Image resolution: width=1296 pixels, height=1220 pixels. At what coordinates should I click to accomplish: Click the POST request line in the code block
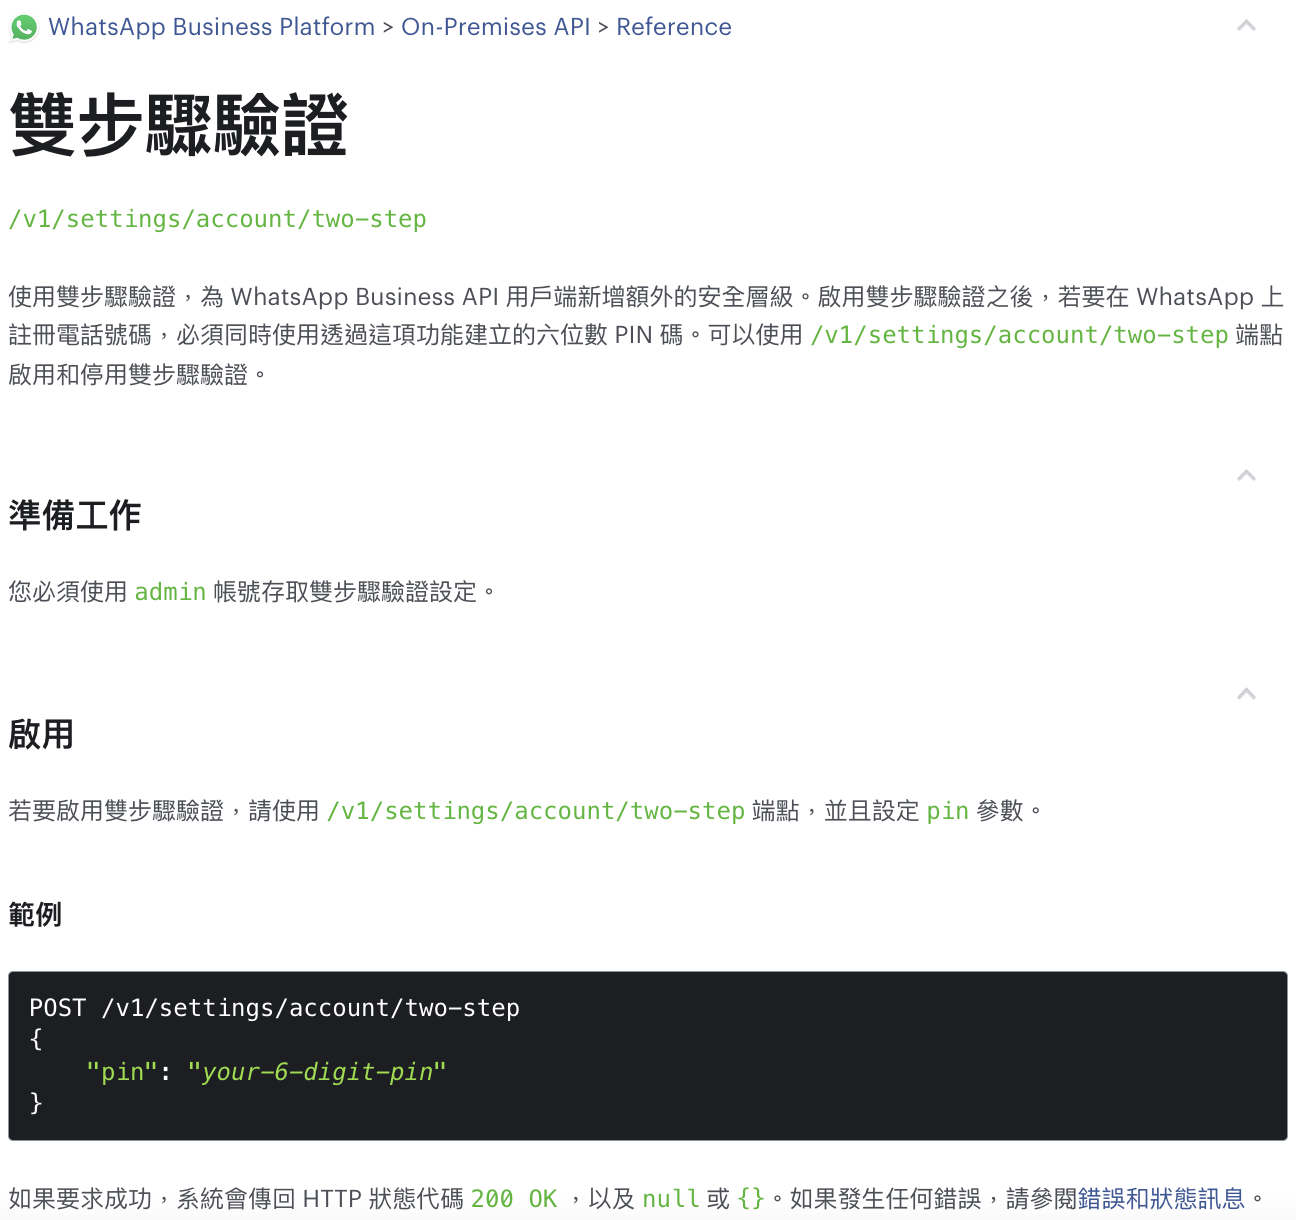click(x=275, y=1008)
